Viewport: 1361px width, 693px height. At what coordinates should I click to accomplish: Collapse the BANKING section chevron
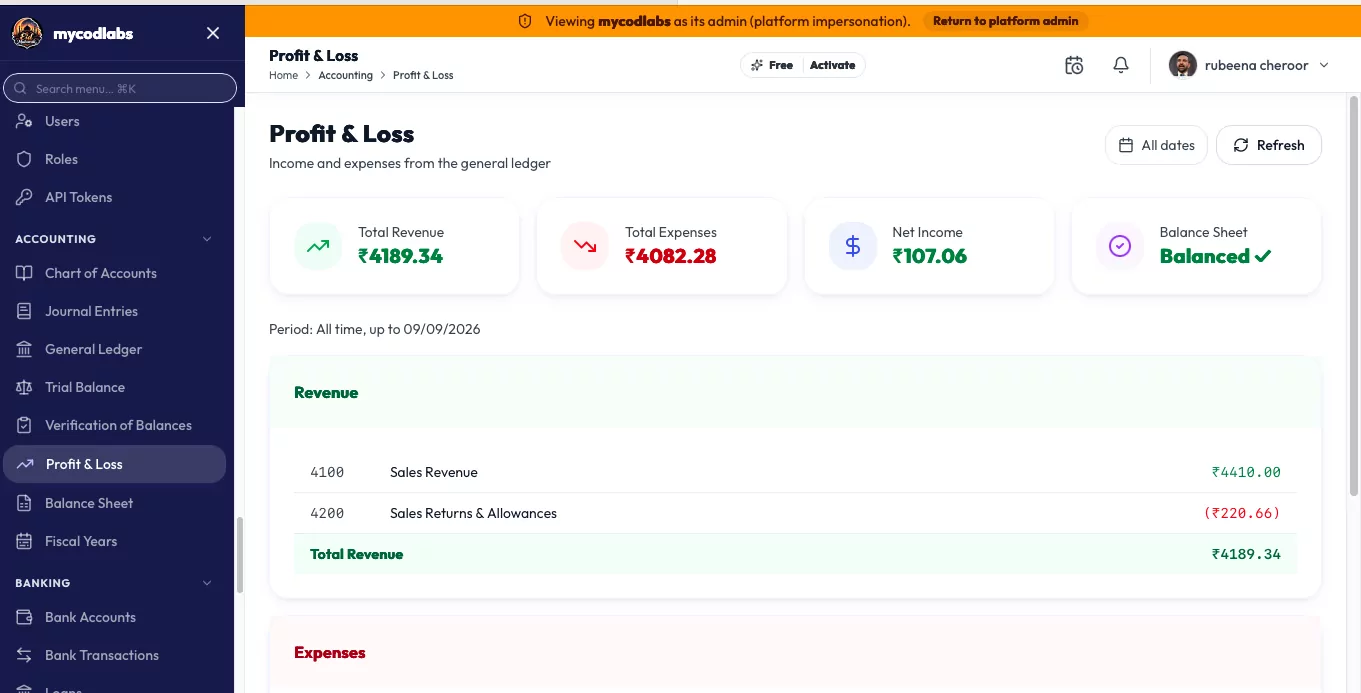[x=207, y=583]
